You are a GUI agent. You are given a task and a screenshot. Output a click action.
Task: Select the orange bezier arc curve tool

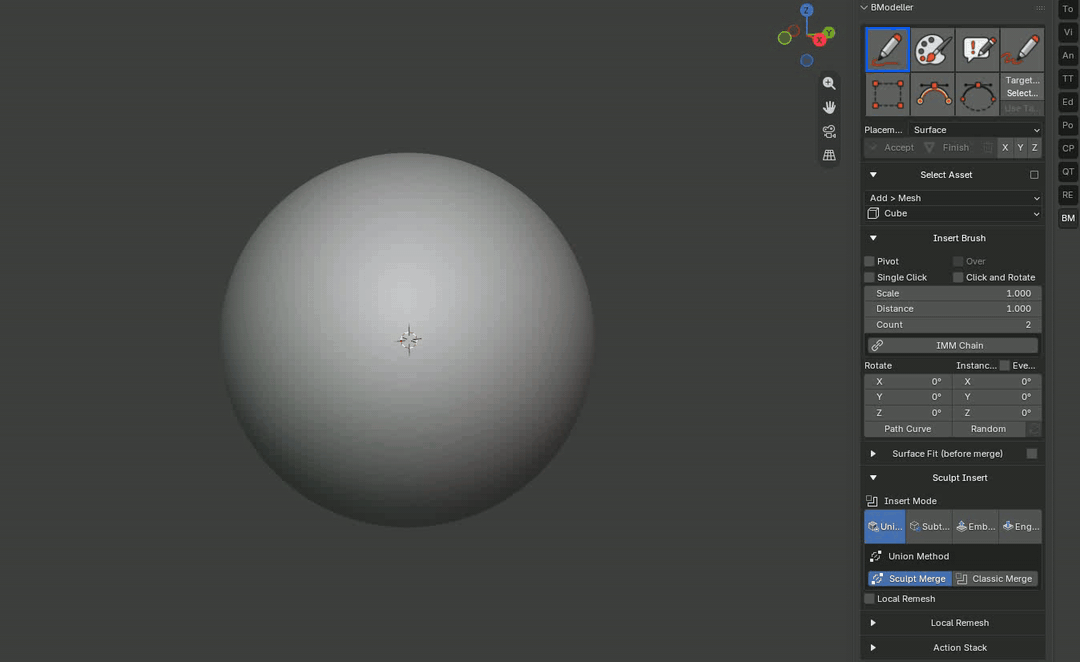(x=932, y=94)
